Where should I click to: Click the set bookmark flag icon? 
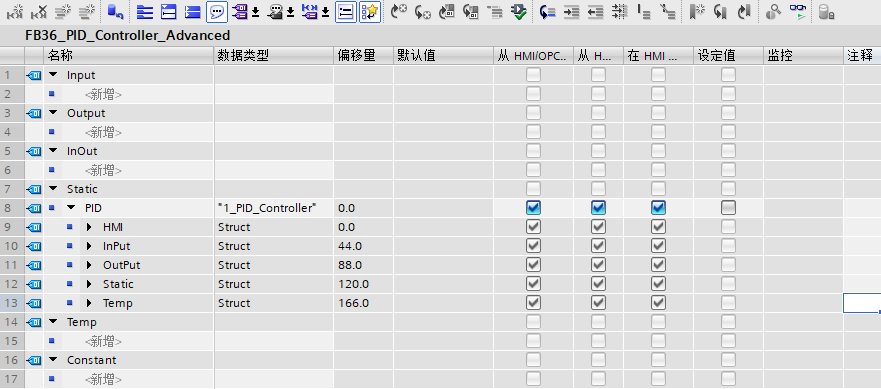pos(697,11)
